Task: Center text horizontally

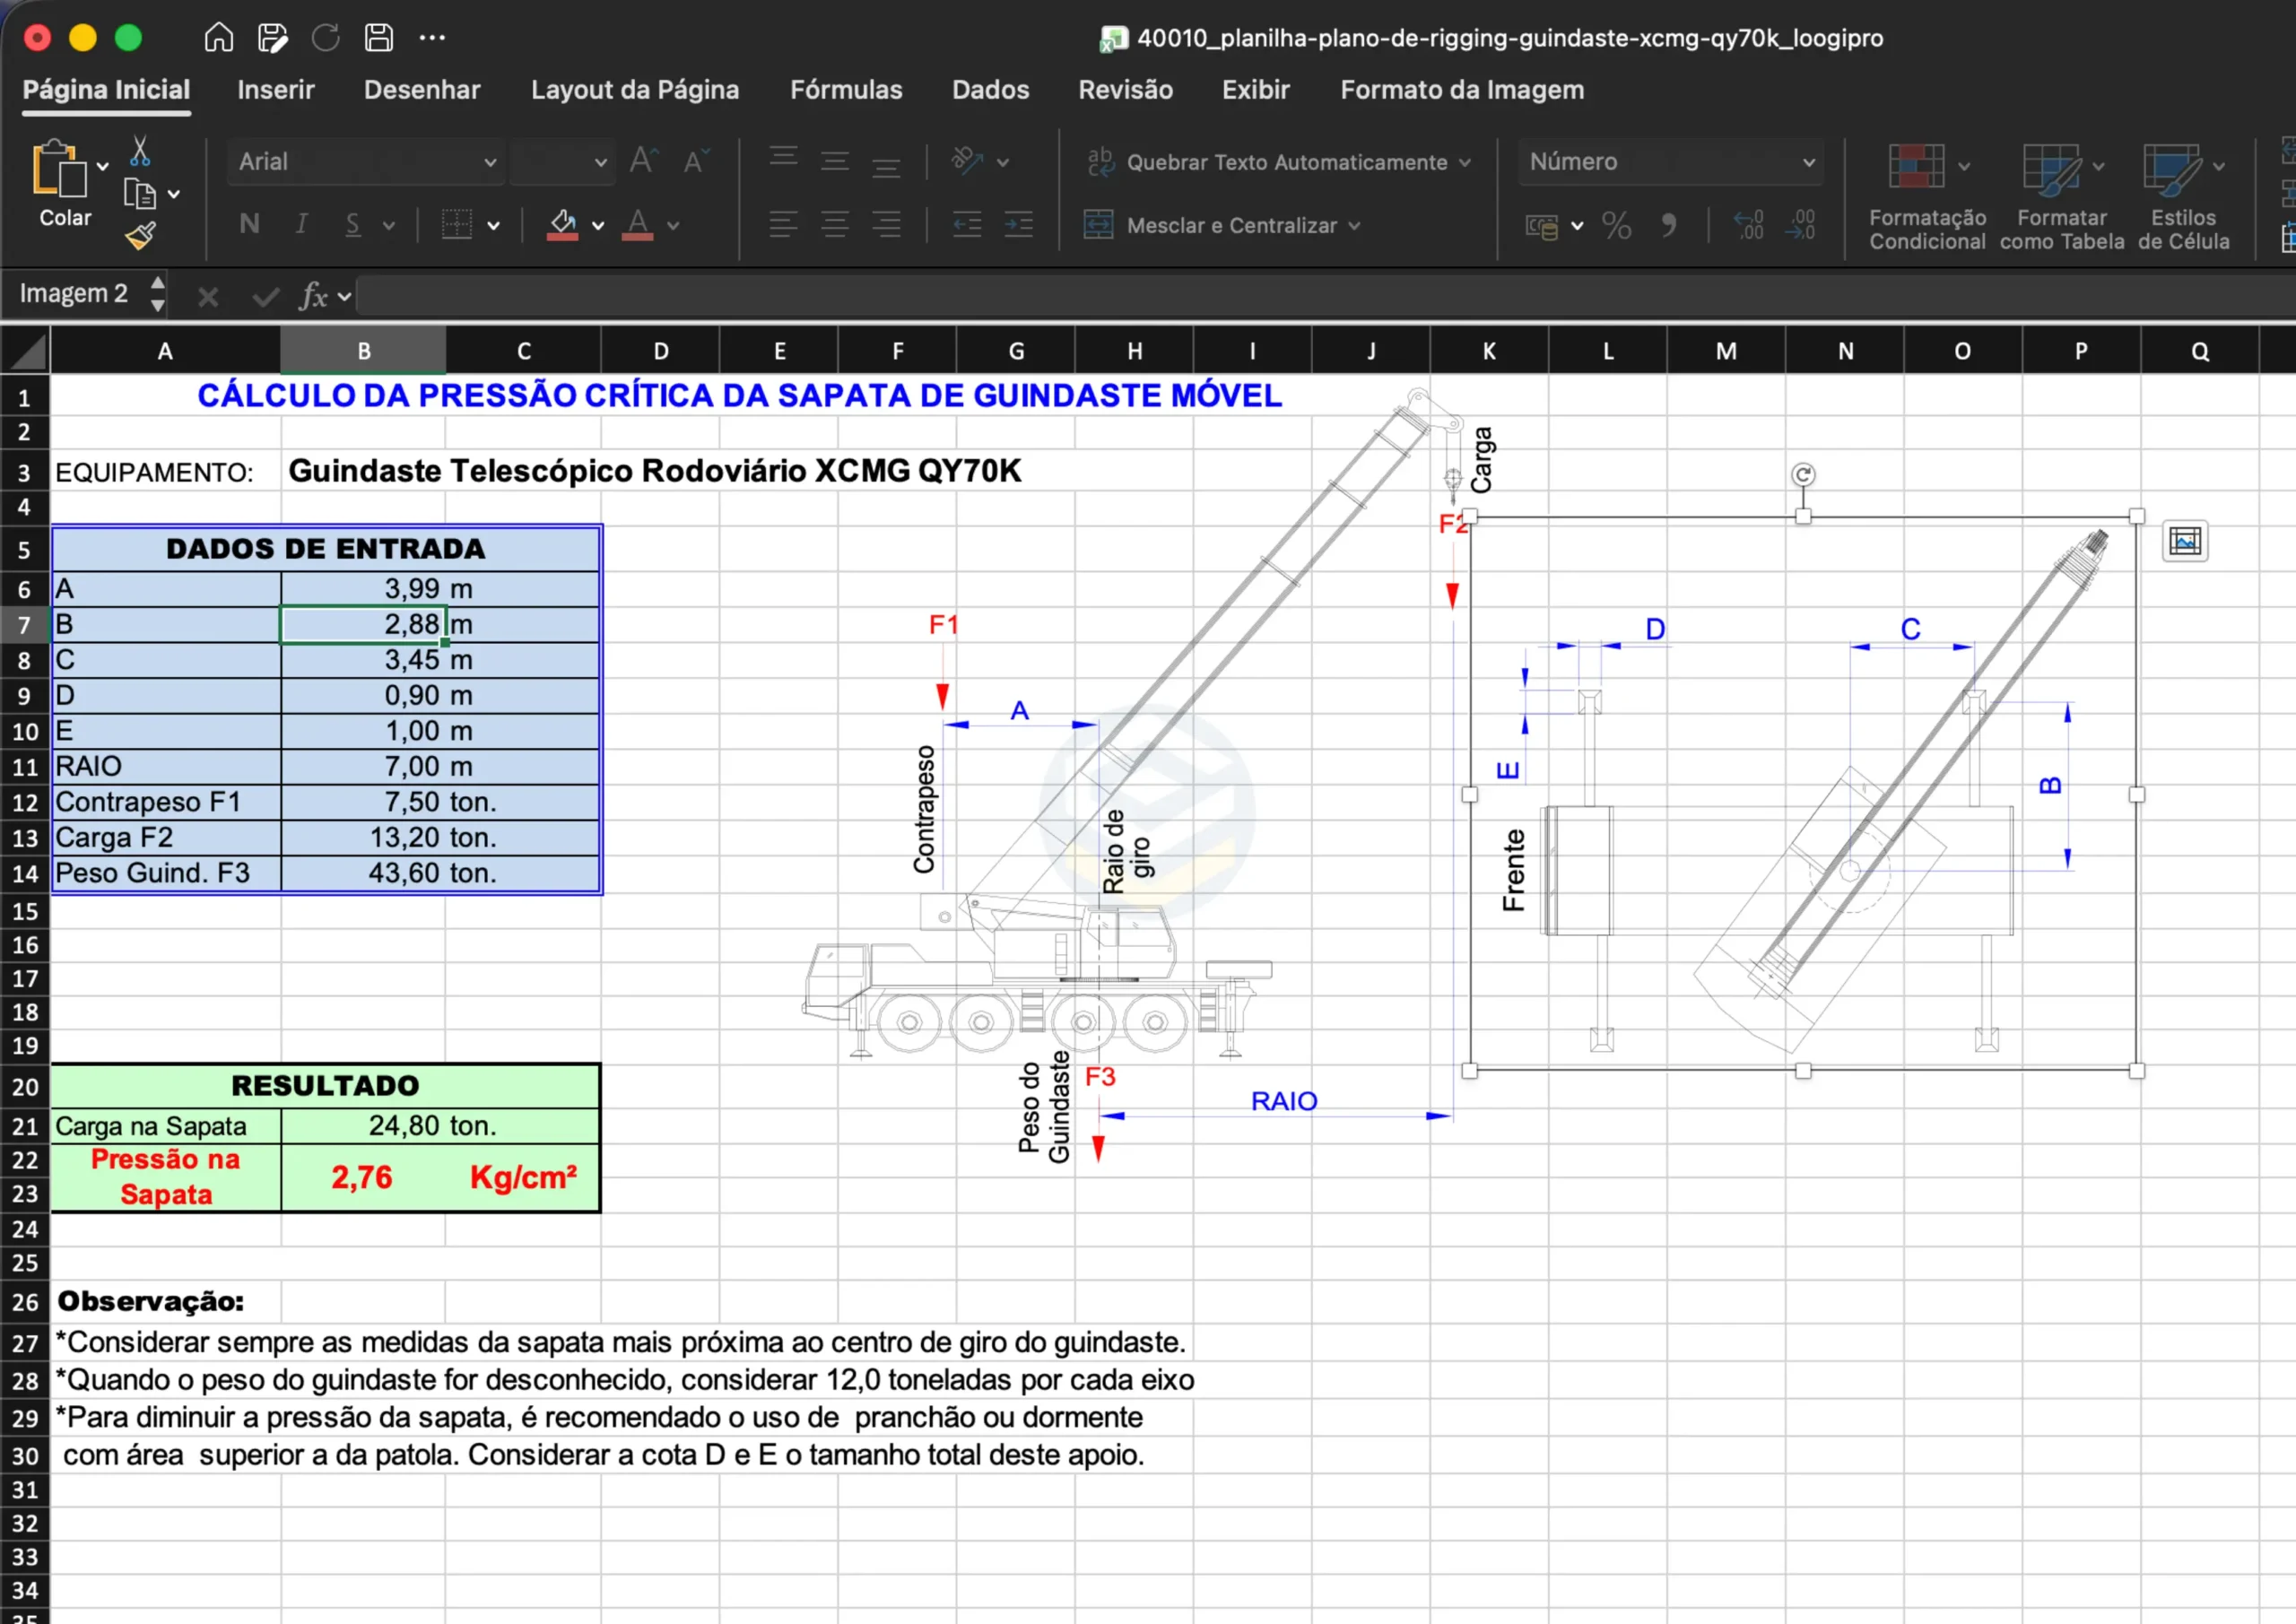Action: pos(835,224)
